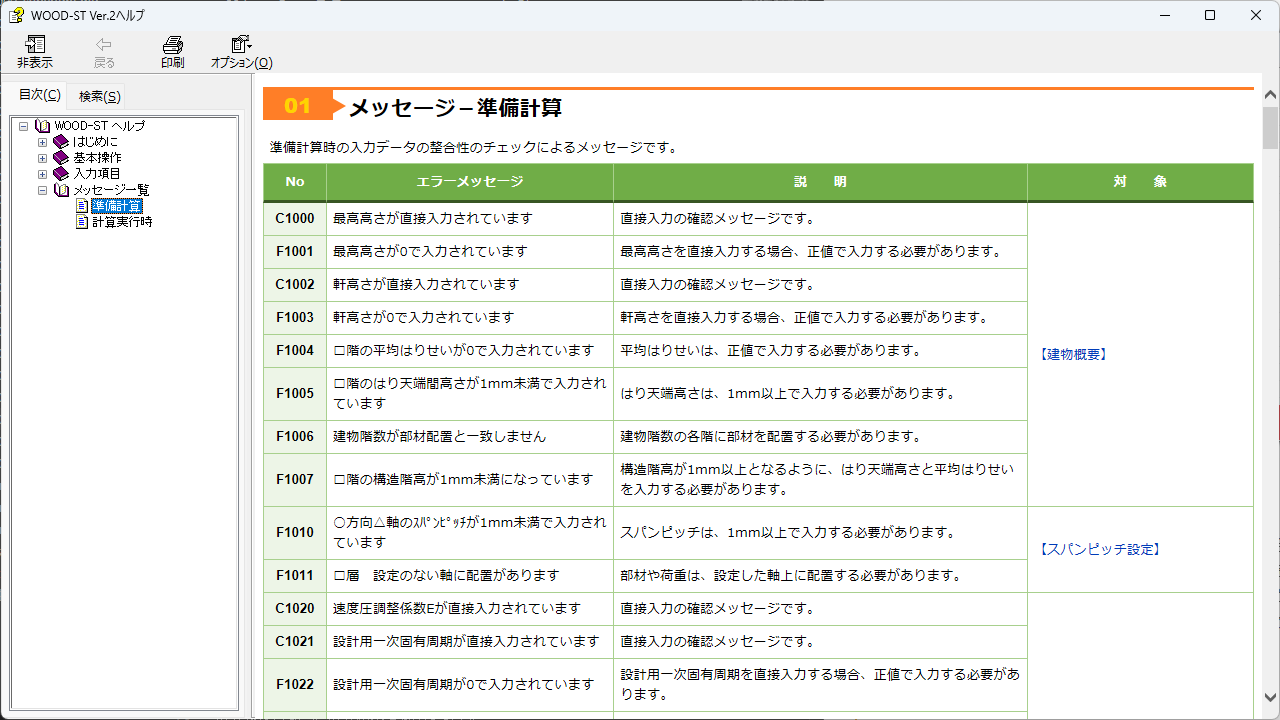Click the open book icon beside メッセージ一覧
The height and width of the screenshot is (720, 1280).
[61, 190]
